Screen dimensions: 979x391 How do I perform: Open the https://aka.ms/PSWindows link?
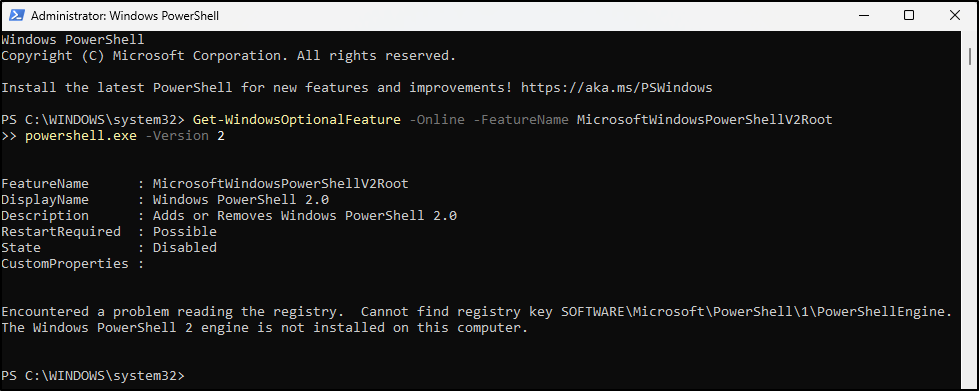[616, 87]
